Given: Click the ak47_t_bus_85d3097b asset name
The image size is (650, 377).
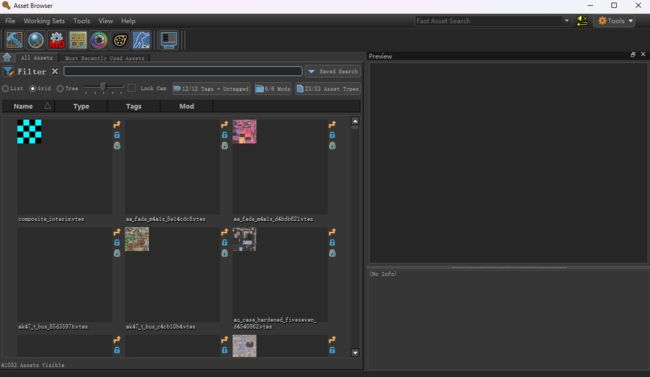Looking at the screenshot, I should pos(53,327).
